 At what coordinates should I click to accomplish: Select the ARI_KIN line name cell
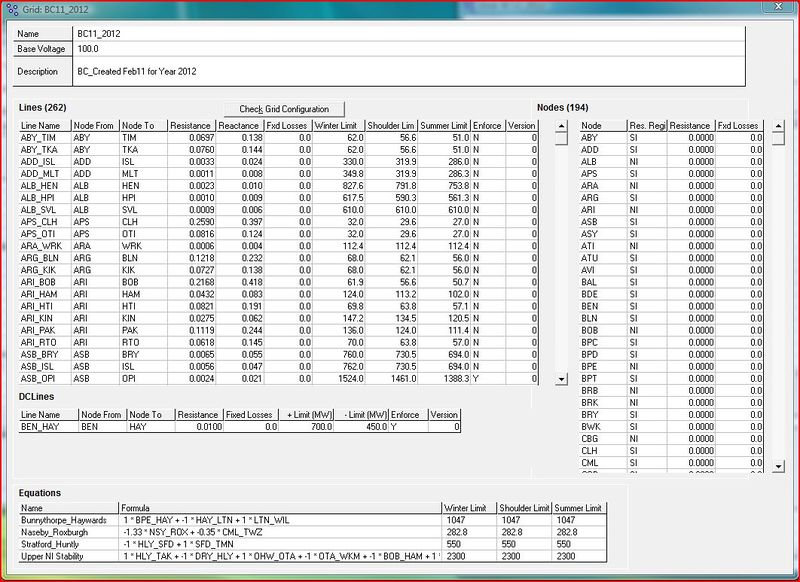click(44, 318)
